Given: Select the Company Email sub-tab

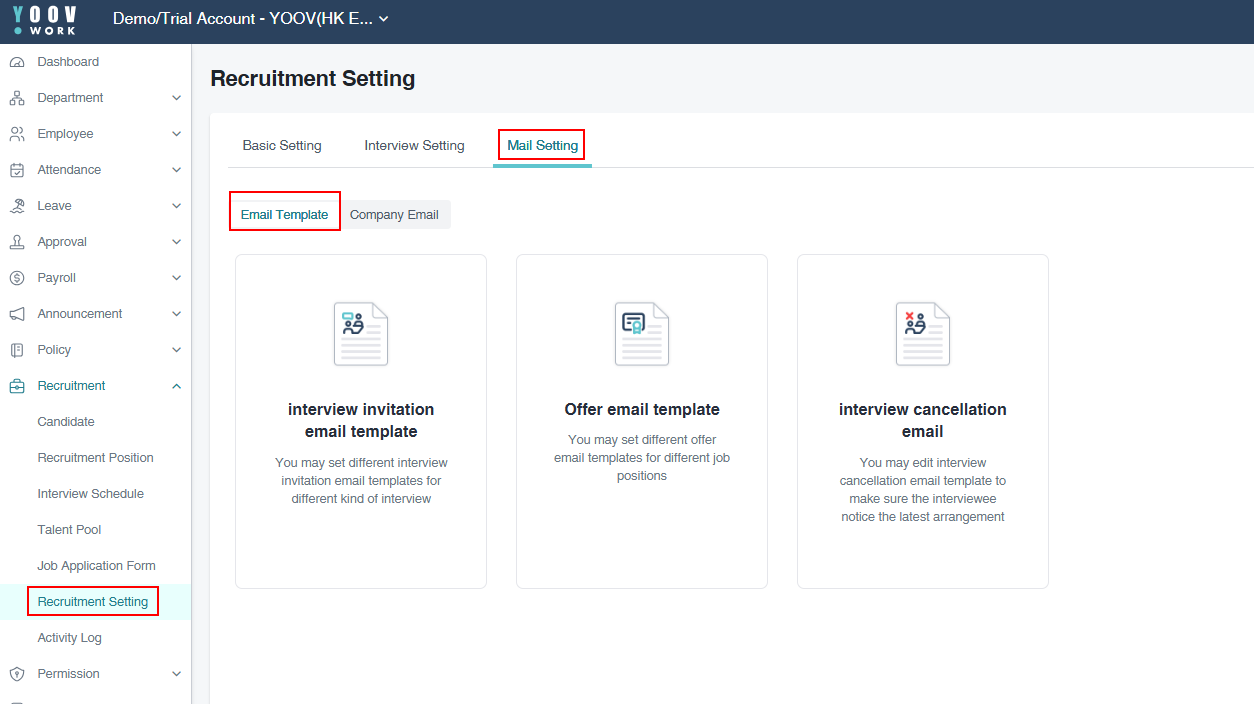Looking at the screenshot, I should pos(394,215).
